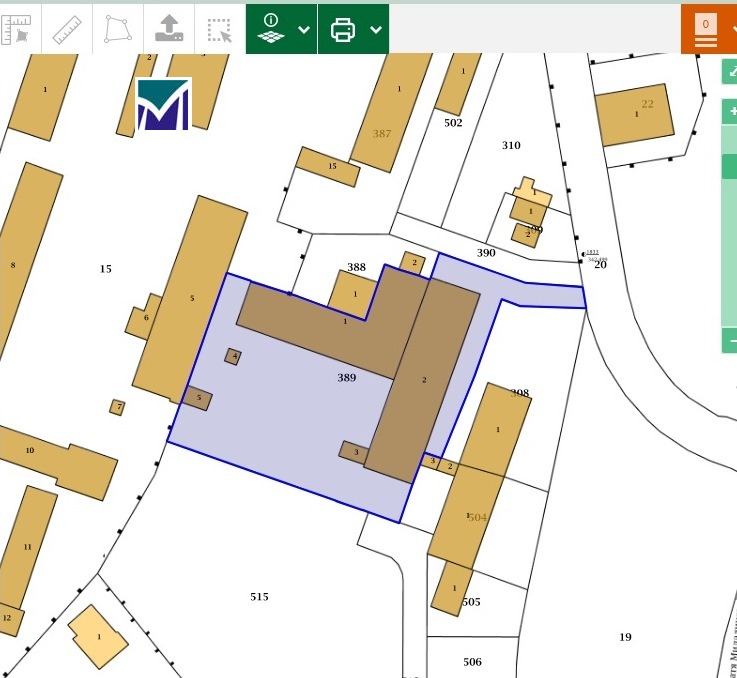Click the upload file icon
737x678 pixels.
(169, 29)
